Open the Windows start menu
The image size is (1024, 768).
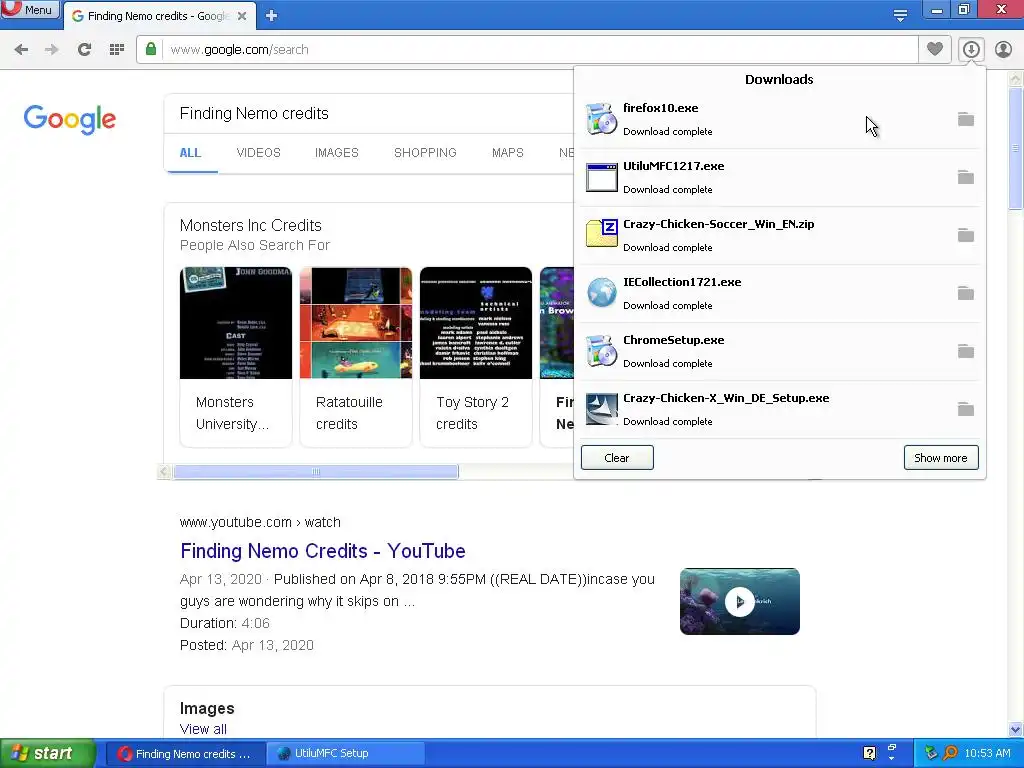pos(47,754)
